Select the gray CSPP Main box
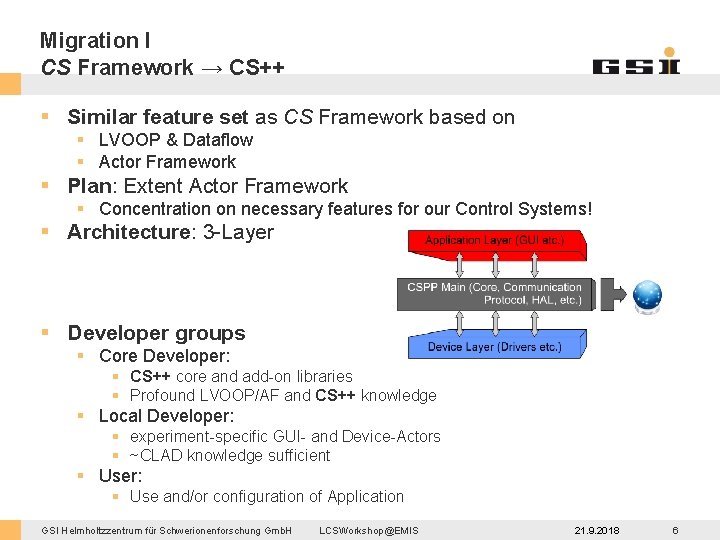The image size is (720, 540). pos(496,294)
